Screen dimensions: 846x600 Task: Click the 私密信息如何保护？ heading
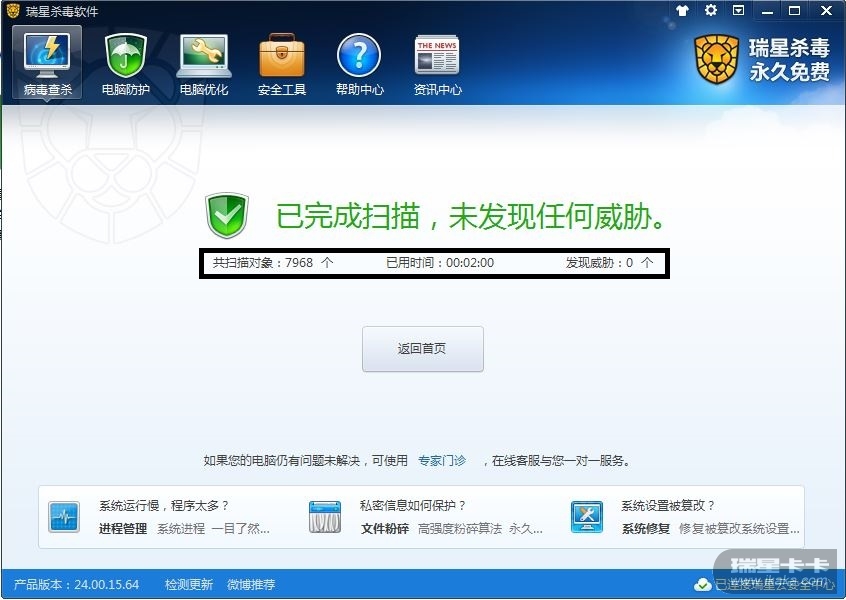[413, 506]
